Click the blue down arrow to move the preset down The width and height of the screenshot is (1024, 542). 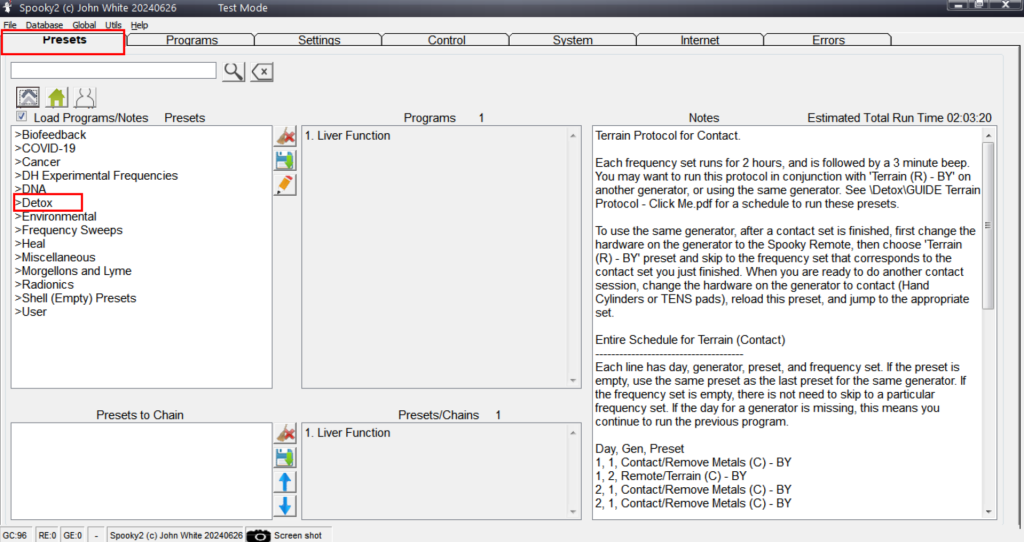tap(285, 506)
